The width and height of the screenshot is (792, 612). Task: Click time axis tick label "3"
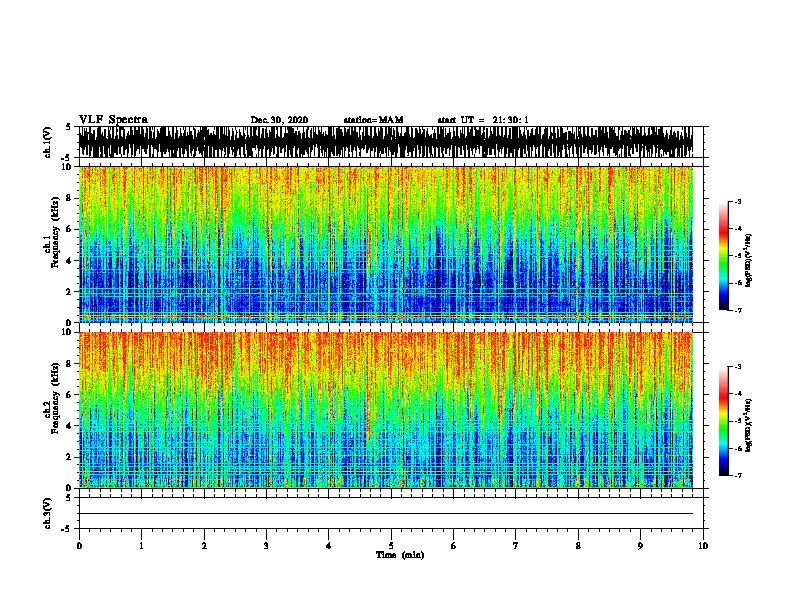(266, 546)
